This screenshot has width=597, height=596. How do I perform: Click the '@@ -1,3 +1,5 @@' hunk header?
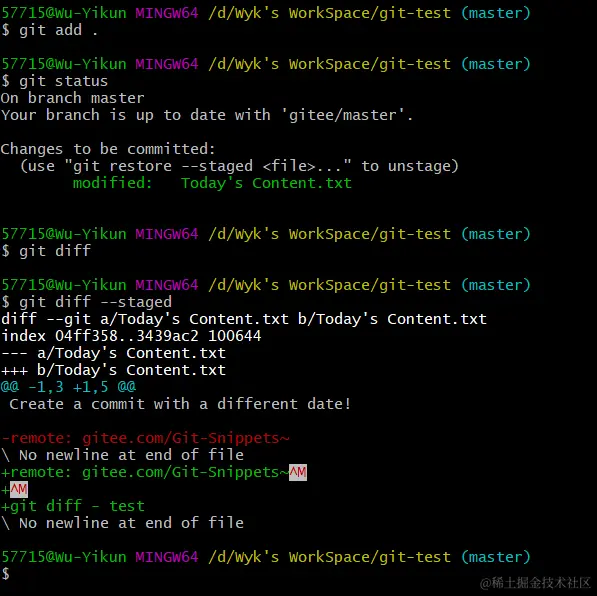pos(68,387)
